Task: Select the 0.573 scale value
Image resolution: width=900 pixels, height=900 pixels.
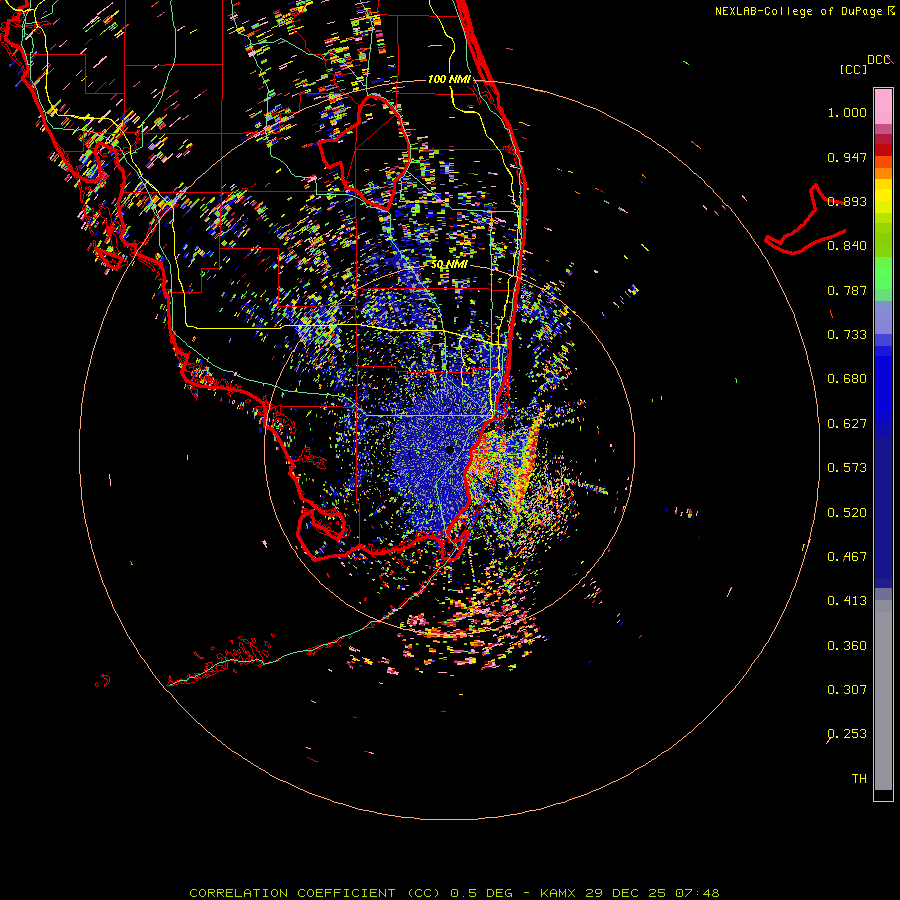Action: (x=847, y=468)
